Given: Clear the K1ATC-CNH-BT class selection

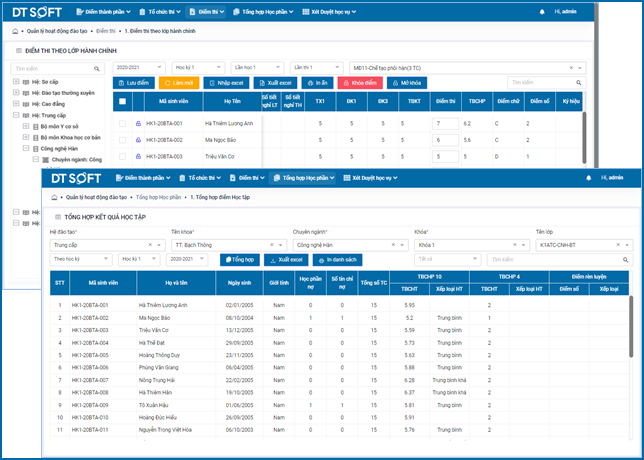Looking at the screenshot, I should (x=618, y=245).
